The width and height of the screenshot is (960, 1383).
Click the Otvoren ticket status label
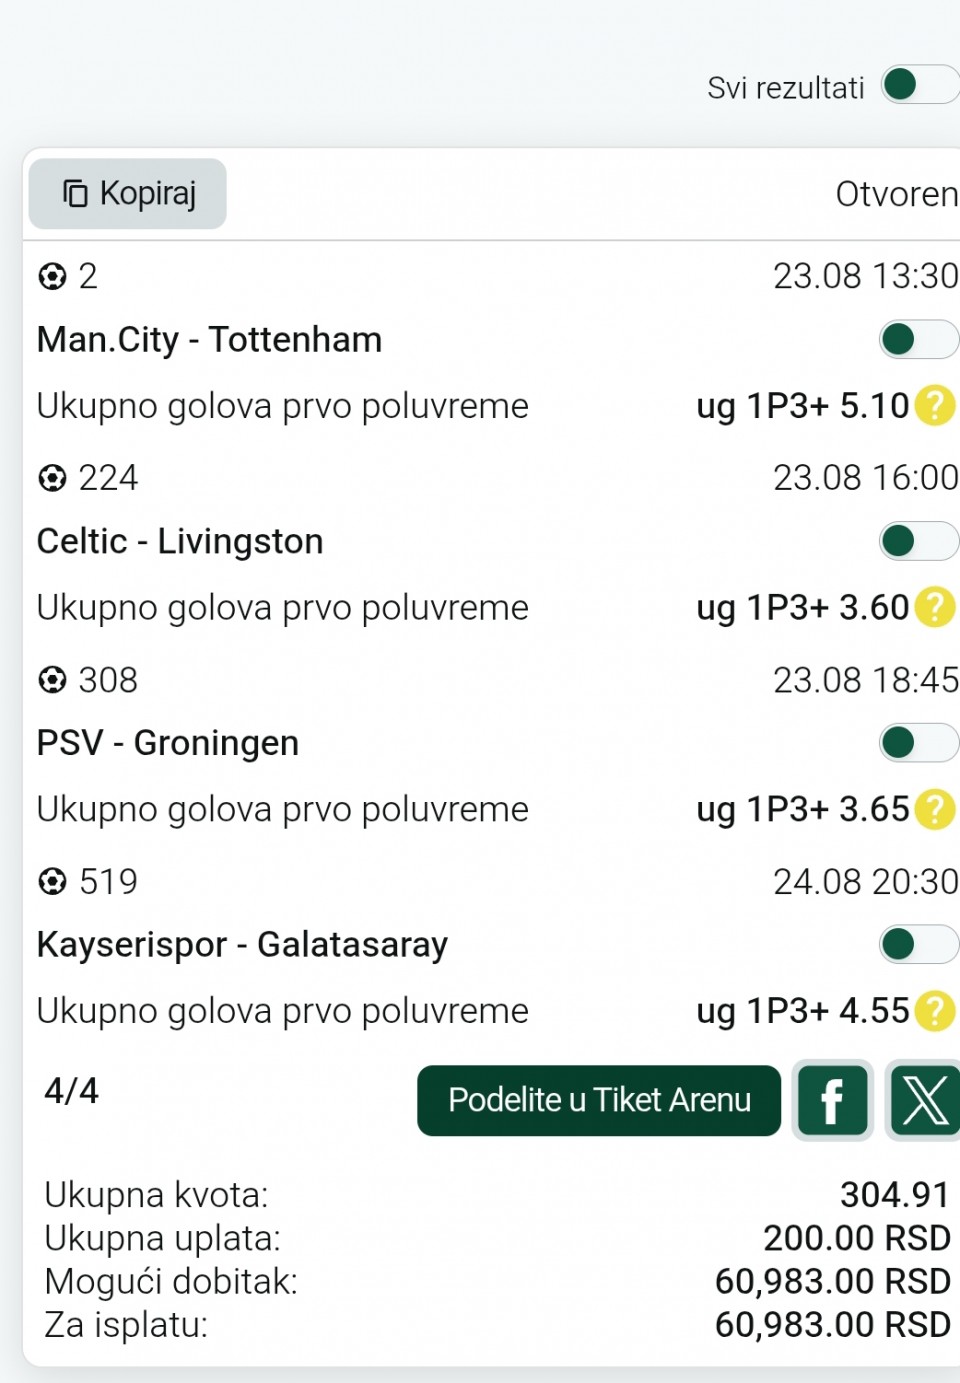(x=897, y=194)
